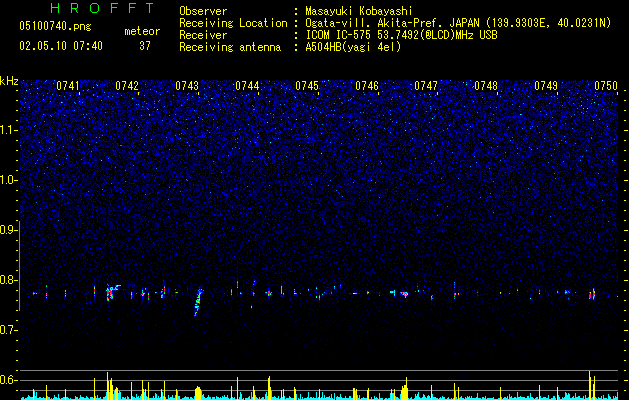This screenshot has height=400, width=629.
Task: Click the 0747 time marker
Action: pos(426,86)
